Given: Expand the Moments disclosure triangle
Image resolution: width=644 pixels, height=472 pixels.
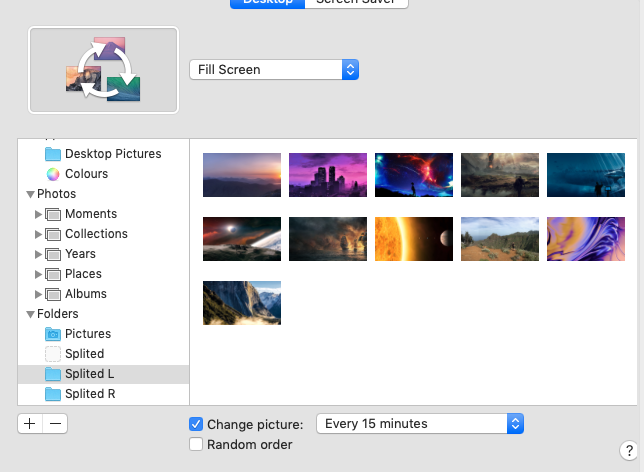Looking at the screenshot, I should 38,214.
